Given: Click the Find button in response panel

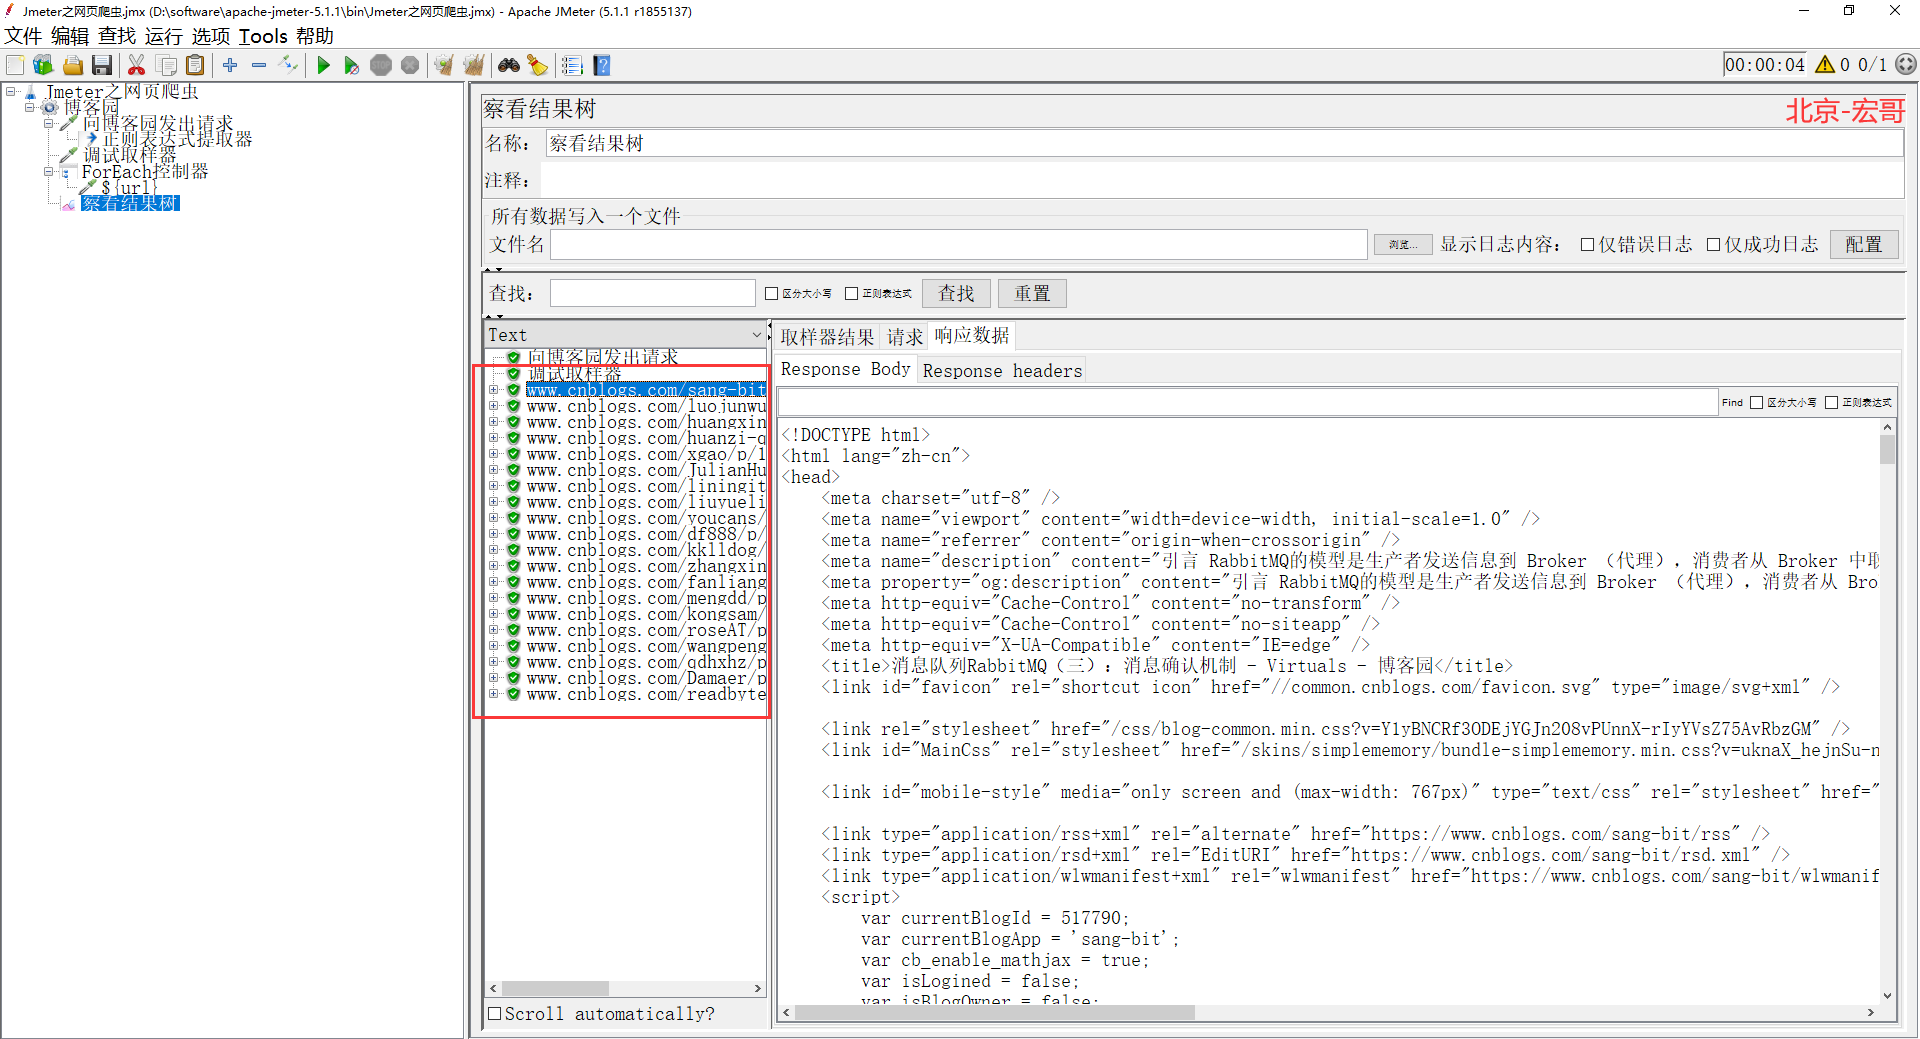Looking at the screenshot, I should tap(1732, 402).
